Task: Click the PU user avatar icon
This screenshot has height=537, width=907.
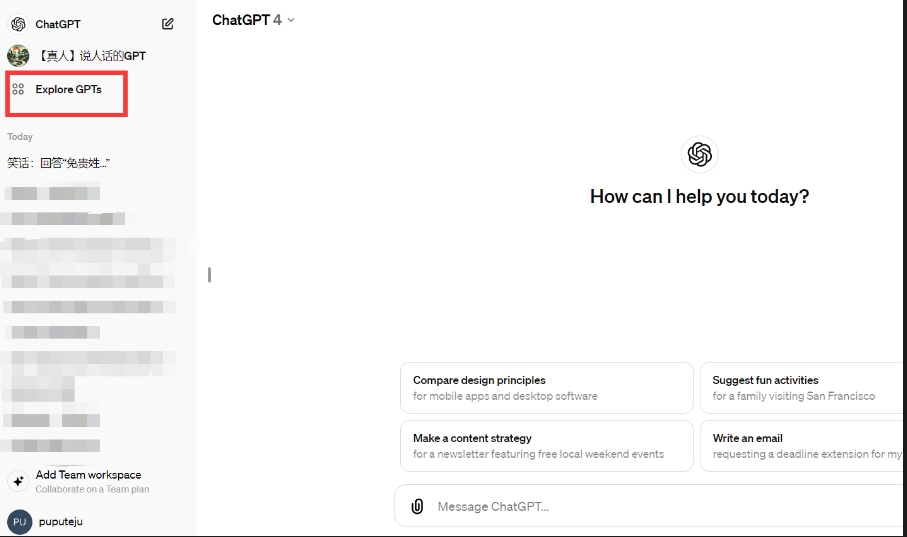Action: (19, 522)
